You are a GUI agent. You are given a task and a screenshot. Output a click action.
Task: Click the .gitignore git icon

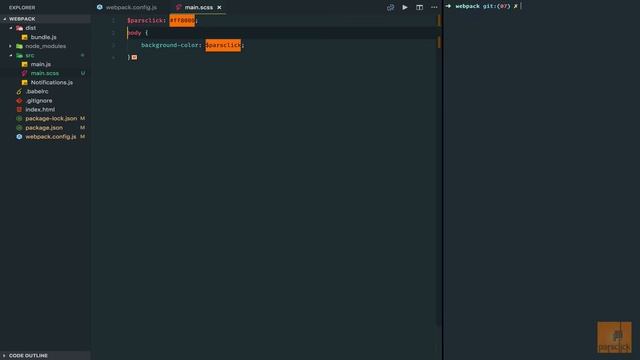coord(19,100)
